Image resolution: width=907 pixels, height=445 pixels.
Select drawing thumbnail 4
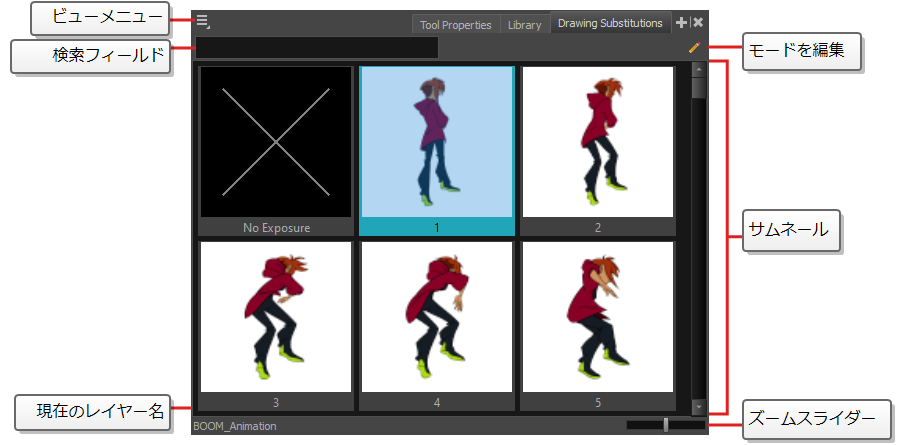click(x=437, y=325)
